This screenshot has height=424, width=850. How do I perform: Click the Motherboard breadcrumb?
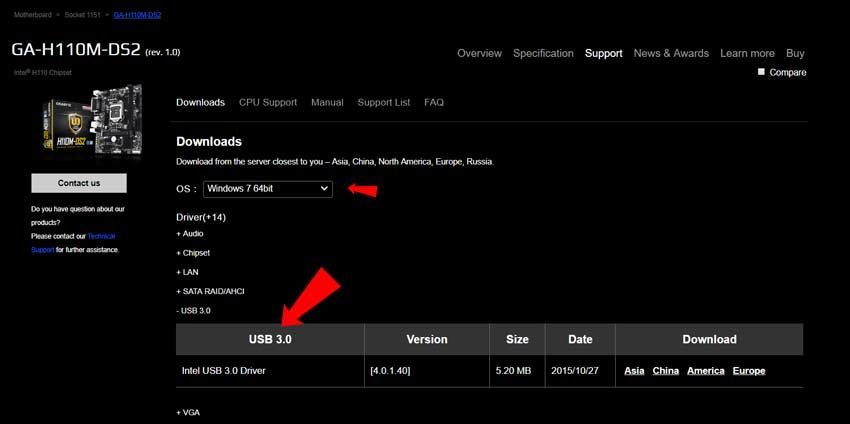(33, 15)
